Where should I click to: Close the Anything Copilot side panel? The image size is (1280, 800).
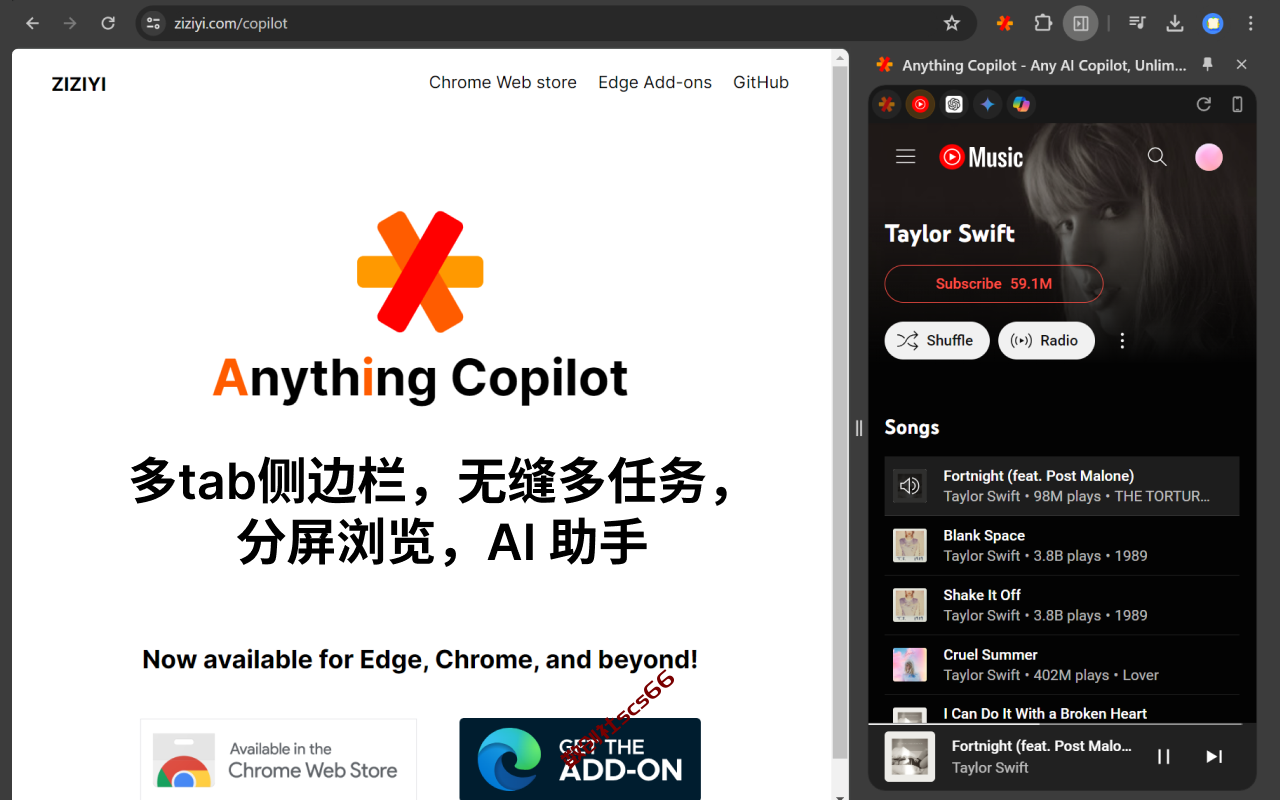point(1242,64)
